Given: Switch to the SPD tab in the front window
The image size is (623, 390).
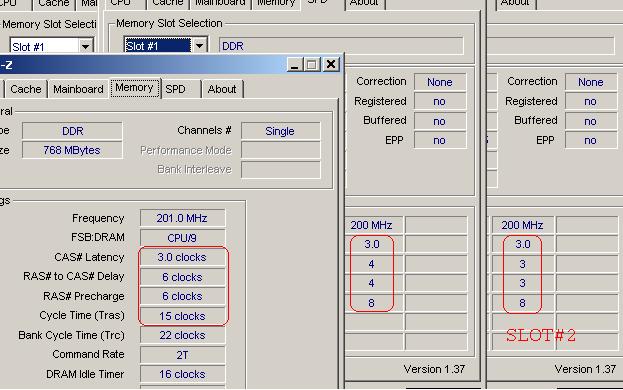Looking at the screenshot, I should tap(176, 89).
